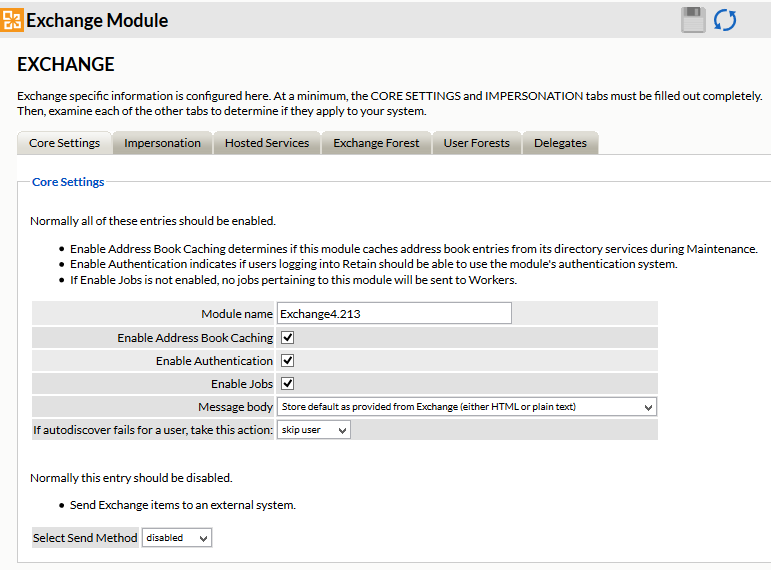Open the Select Send Method dropdown
Viewport: 771px width, 570px height.
click(x=177, y=538)
